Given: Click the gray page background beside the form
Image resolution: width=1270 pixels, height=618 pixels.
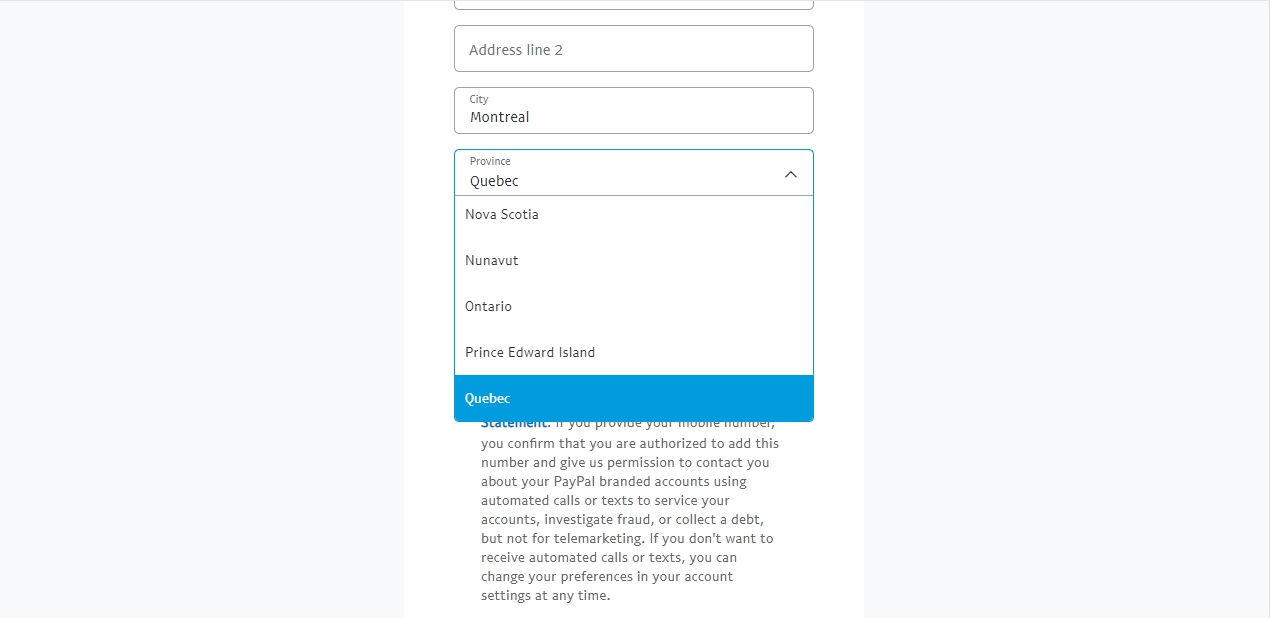Looking at the screenshot, I should (1060, 300).
